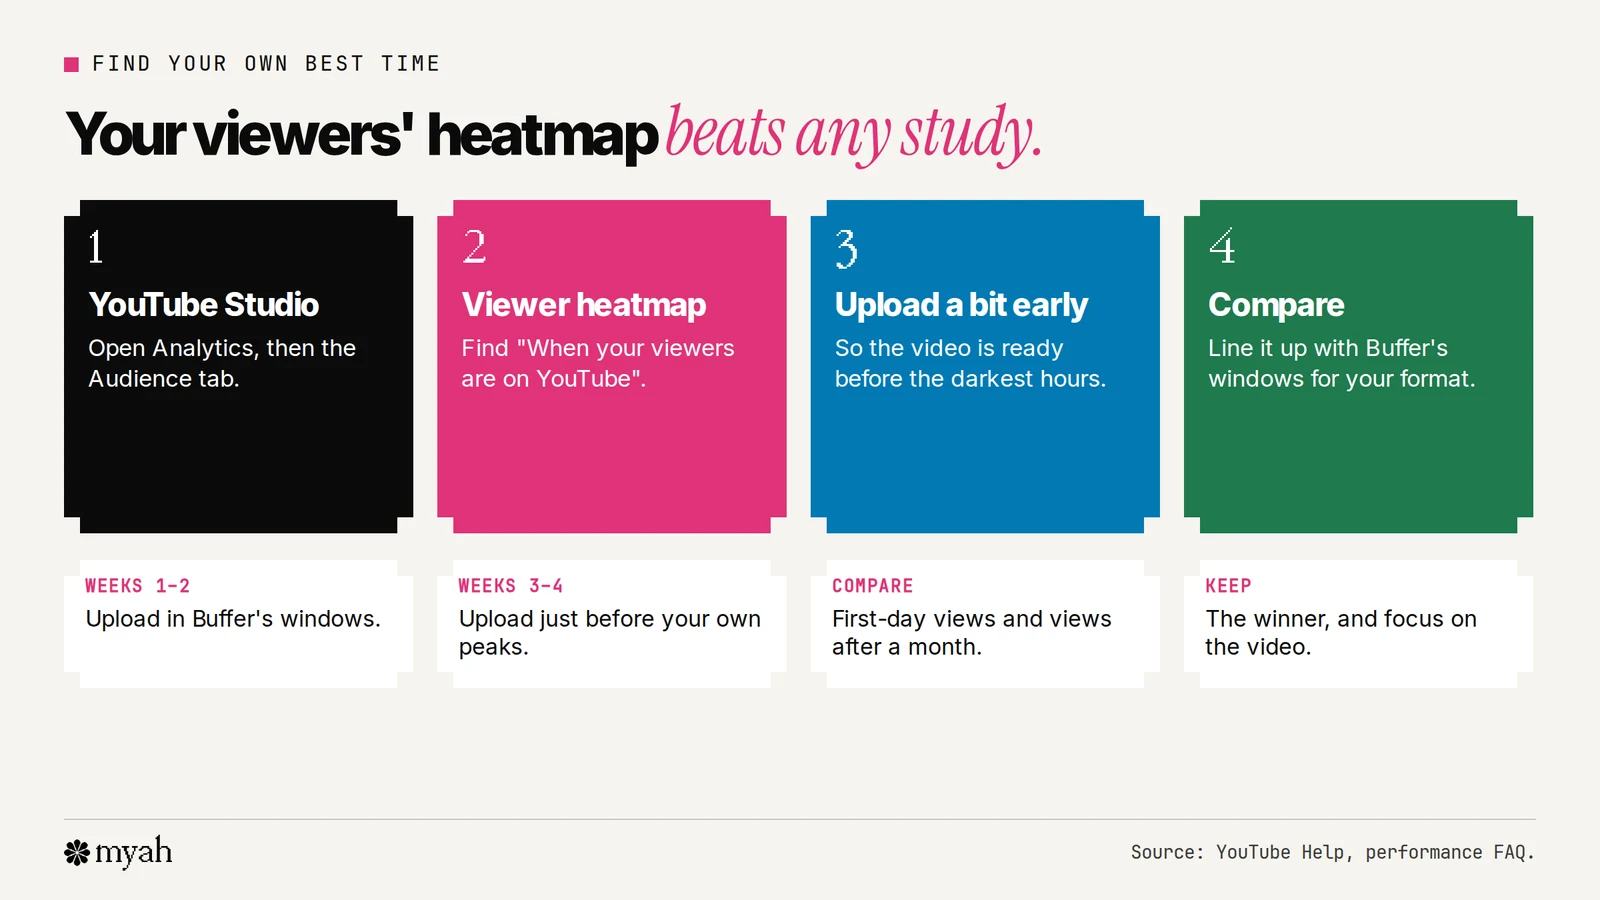Click 'The winner, and focus on the video.' text
Image resolution: width=1600 pixels, height=900 pixels.
point(1341,633)
